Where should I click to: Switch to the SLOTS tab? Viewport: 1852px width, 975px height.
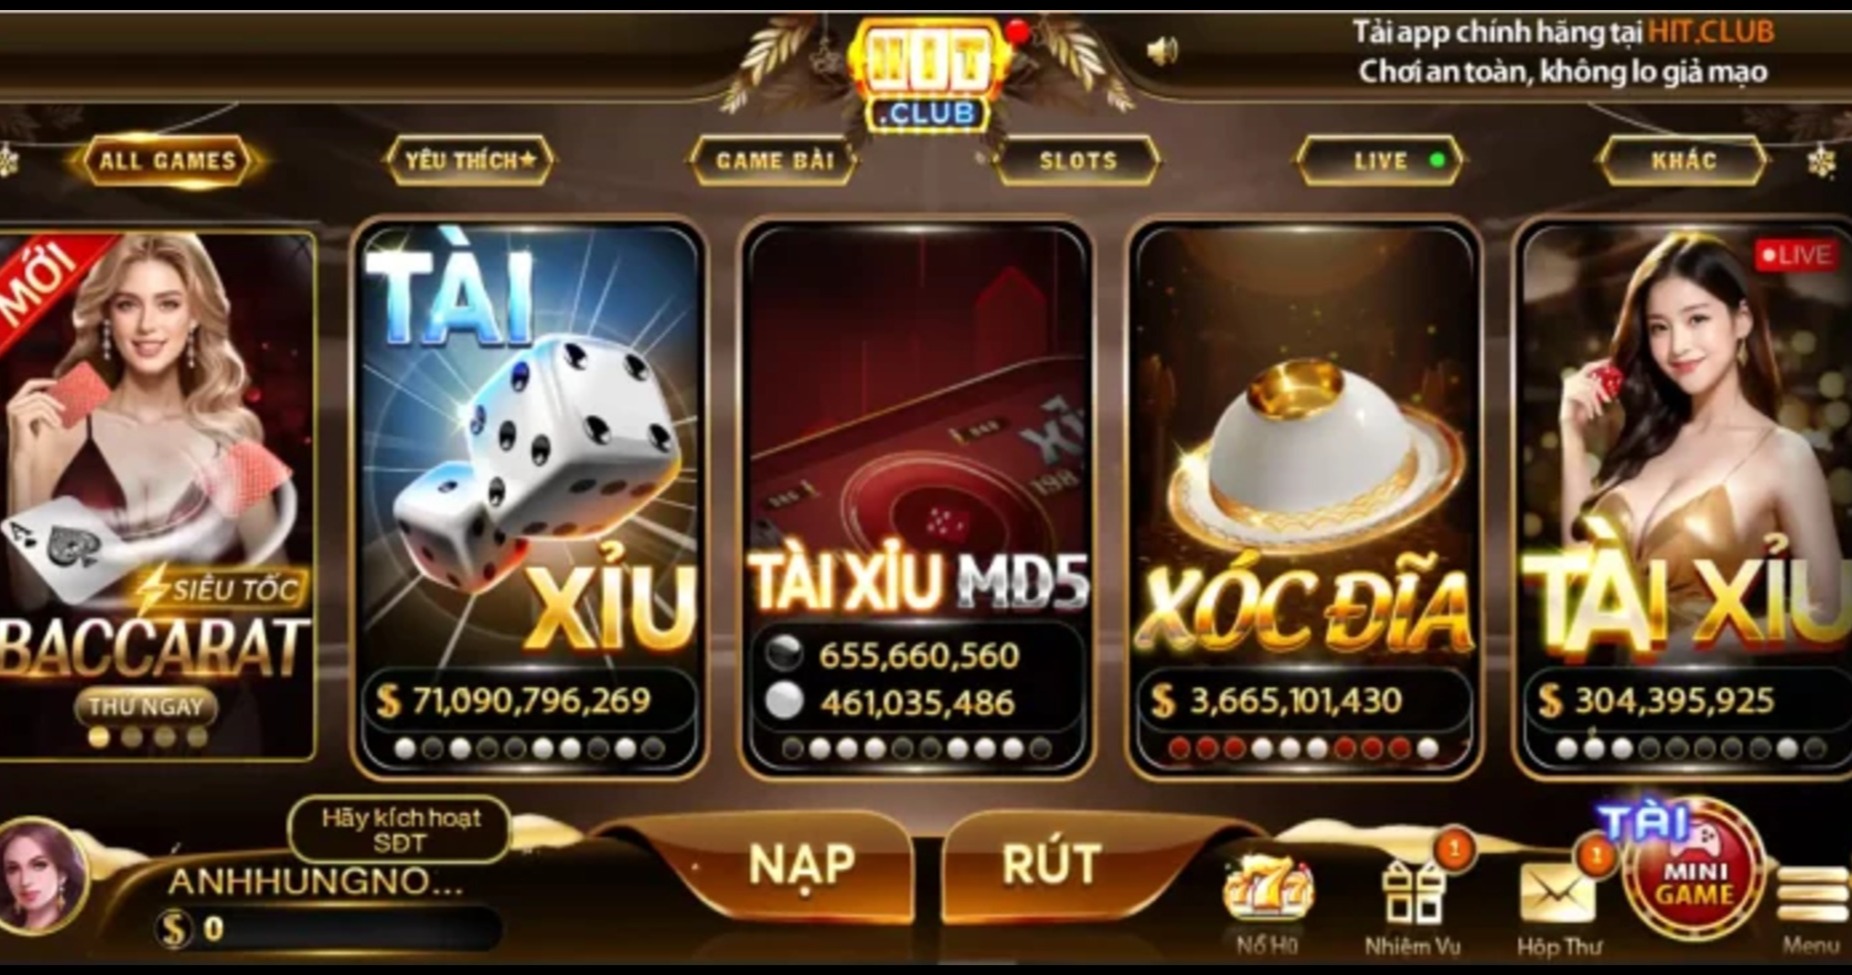[1078, 161]
